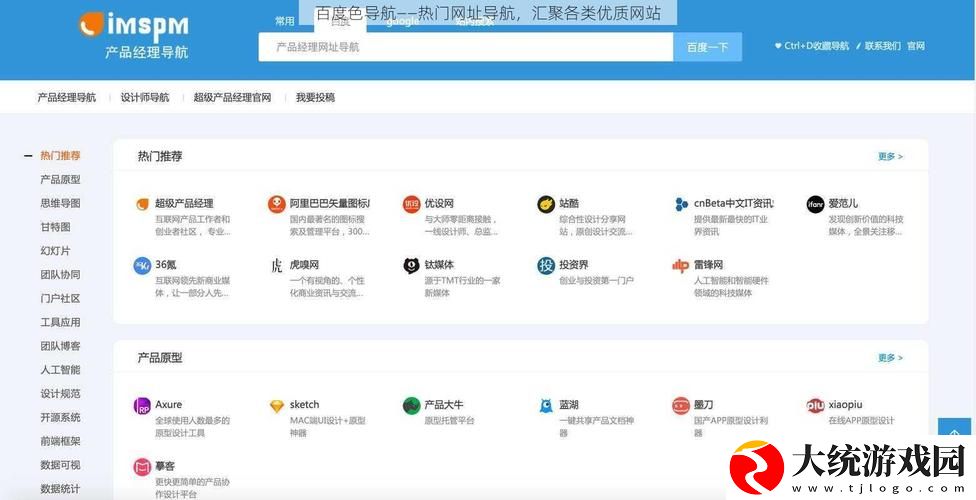This screenshot has width=976, height=500.
Task: Open the 虎嗅网 icon
Action: tap(277, 266)
